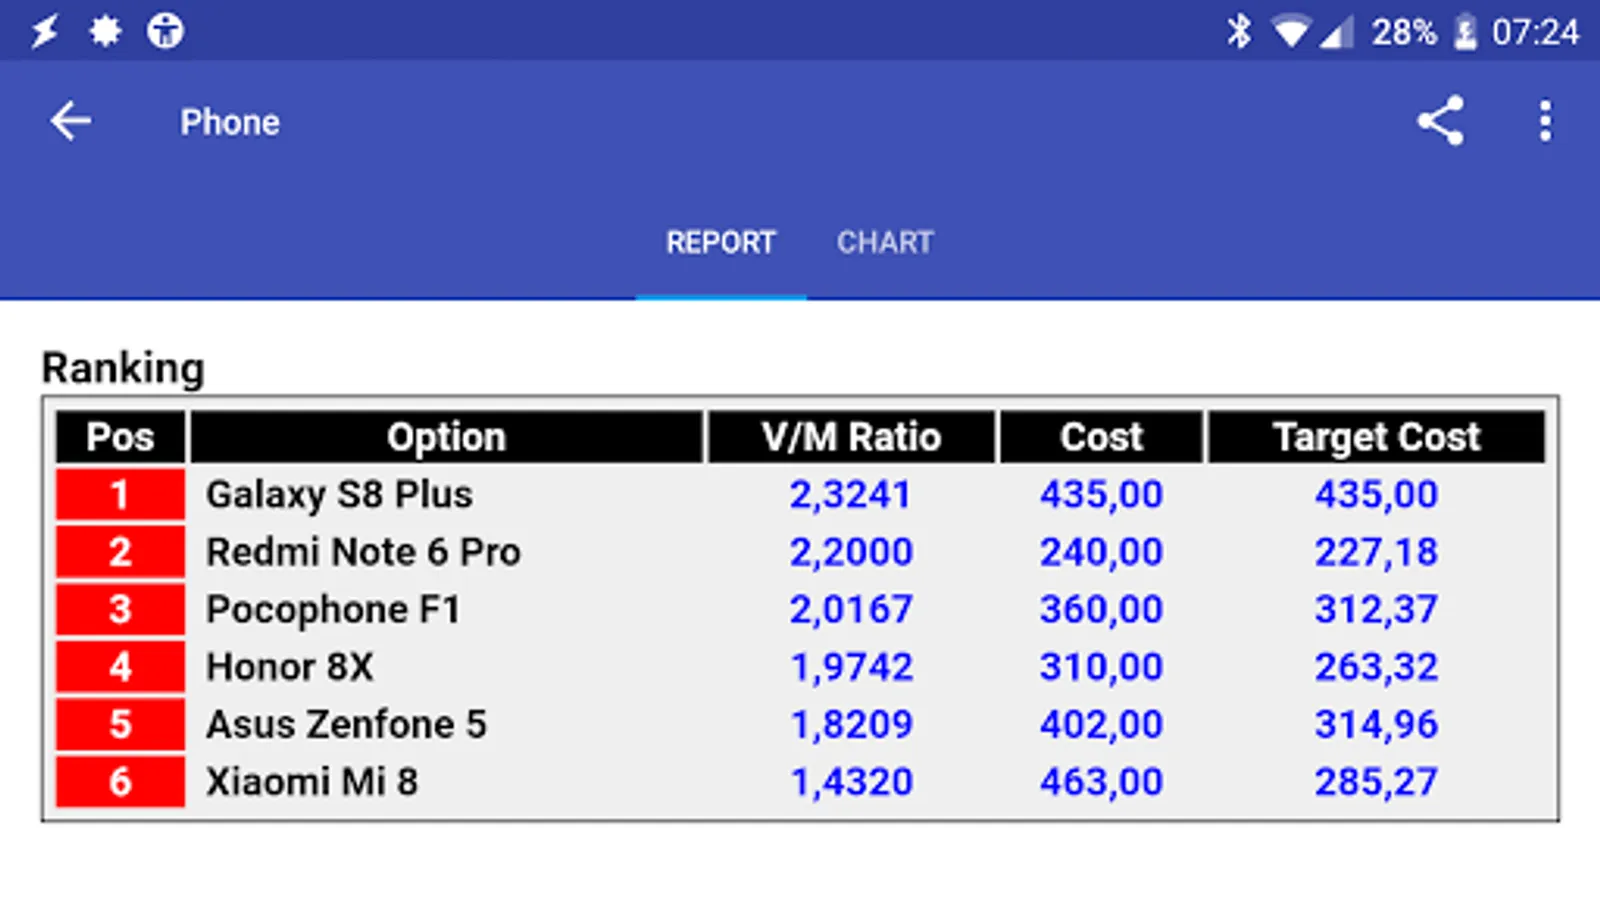Tap V/M ratio value 2,0167
Image resolution: width=1600 pixels, height=900 pixels.
851,609
